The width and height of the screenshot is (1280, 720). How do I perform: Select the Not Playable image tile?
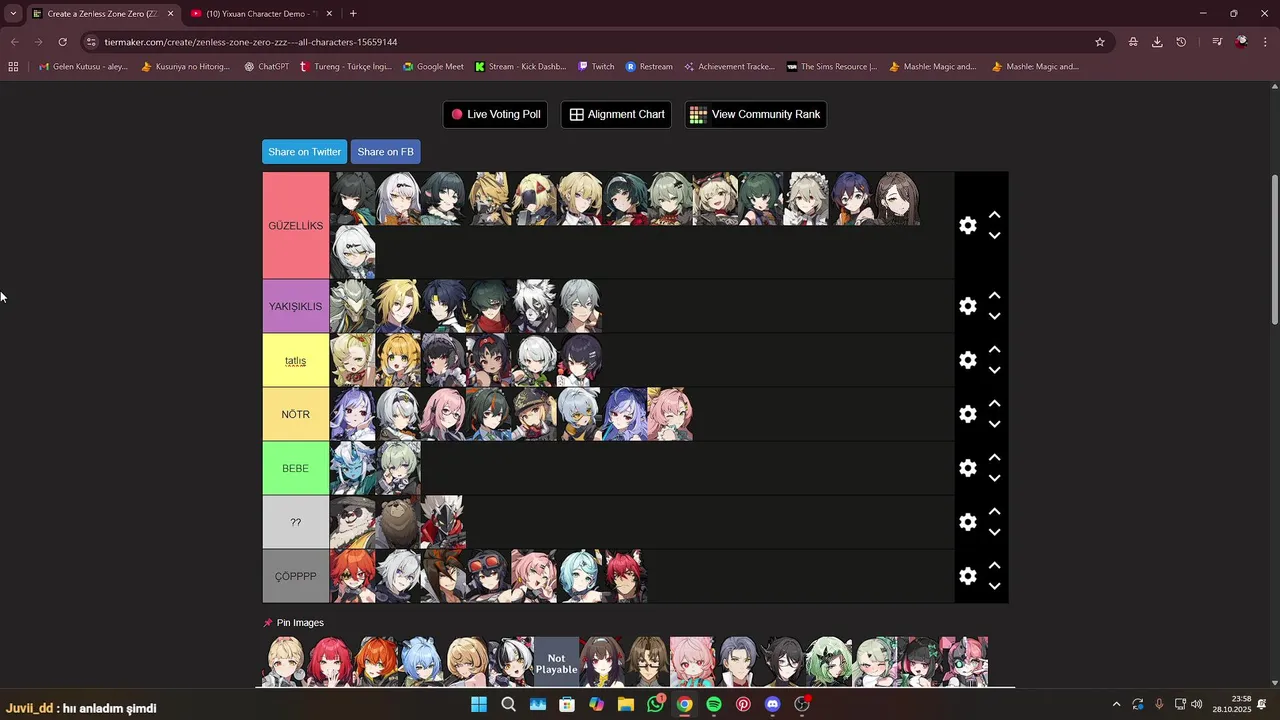click(556, 662)
